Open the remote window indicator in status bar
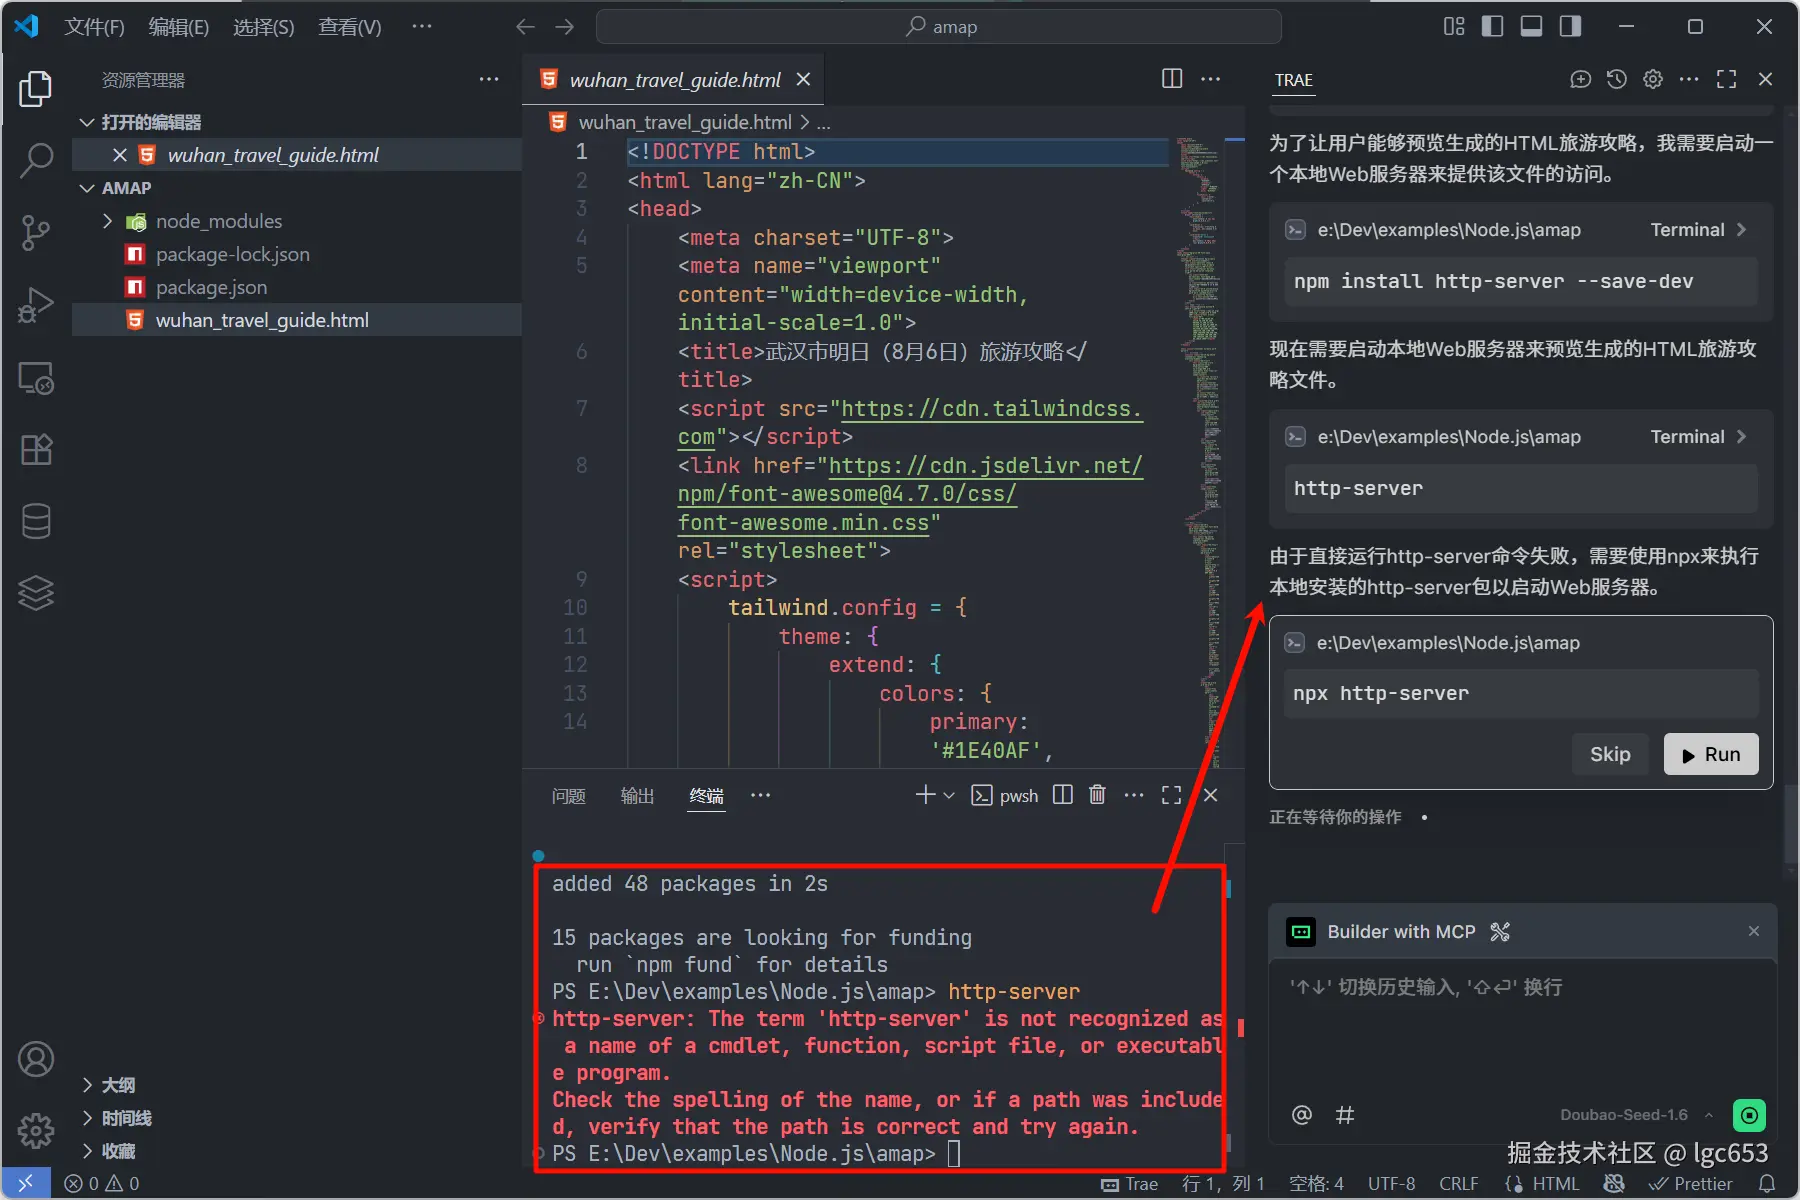Image resolution: width=1800 pixels, height=1200 pixels. tap(26, 1184)
